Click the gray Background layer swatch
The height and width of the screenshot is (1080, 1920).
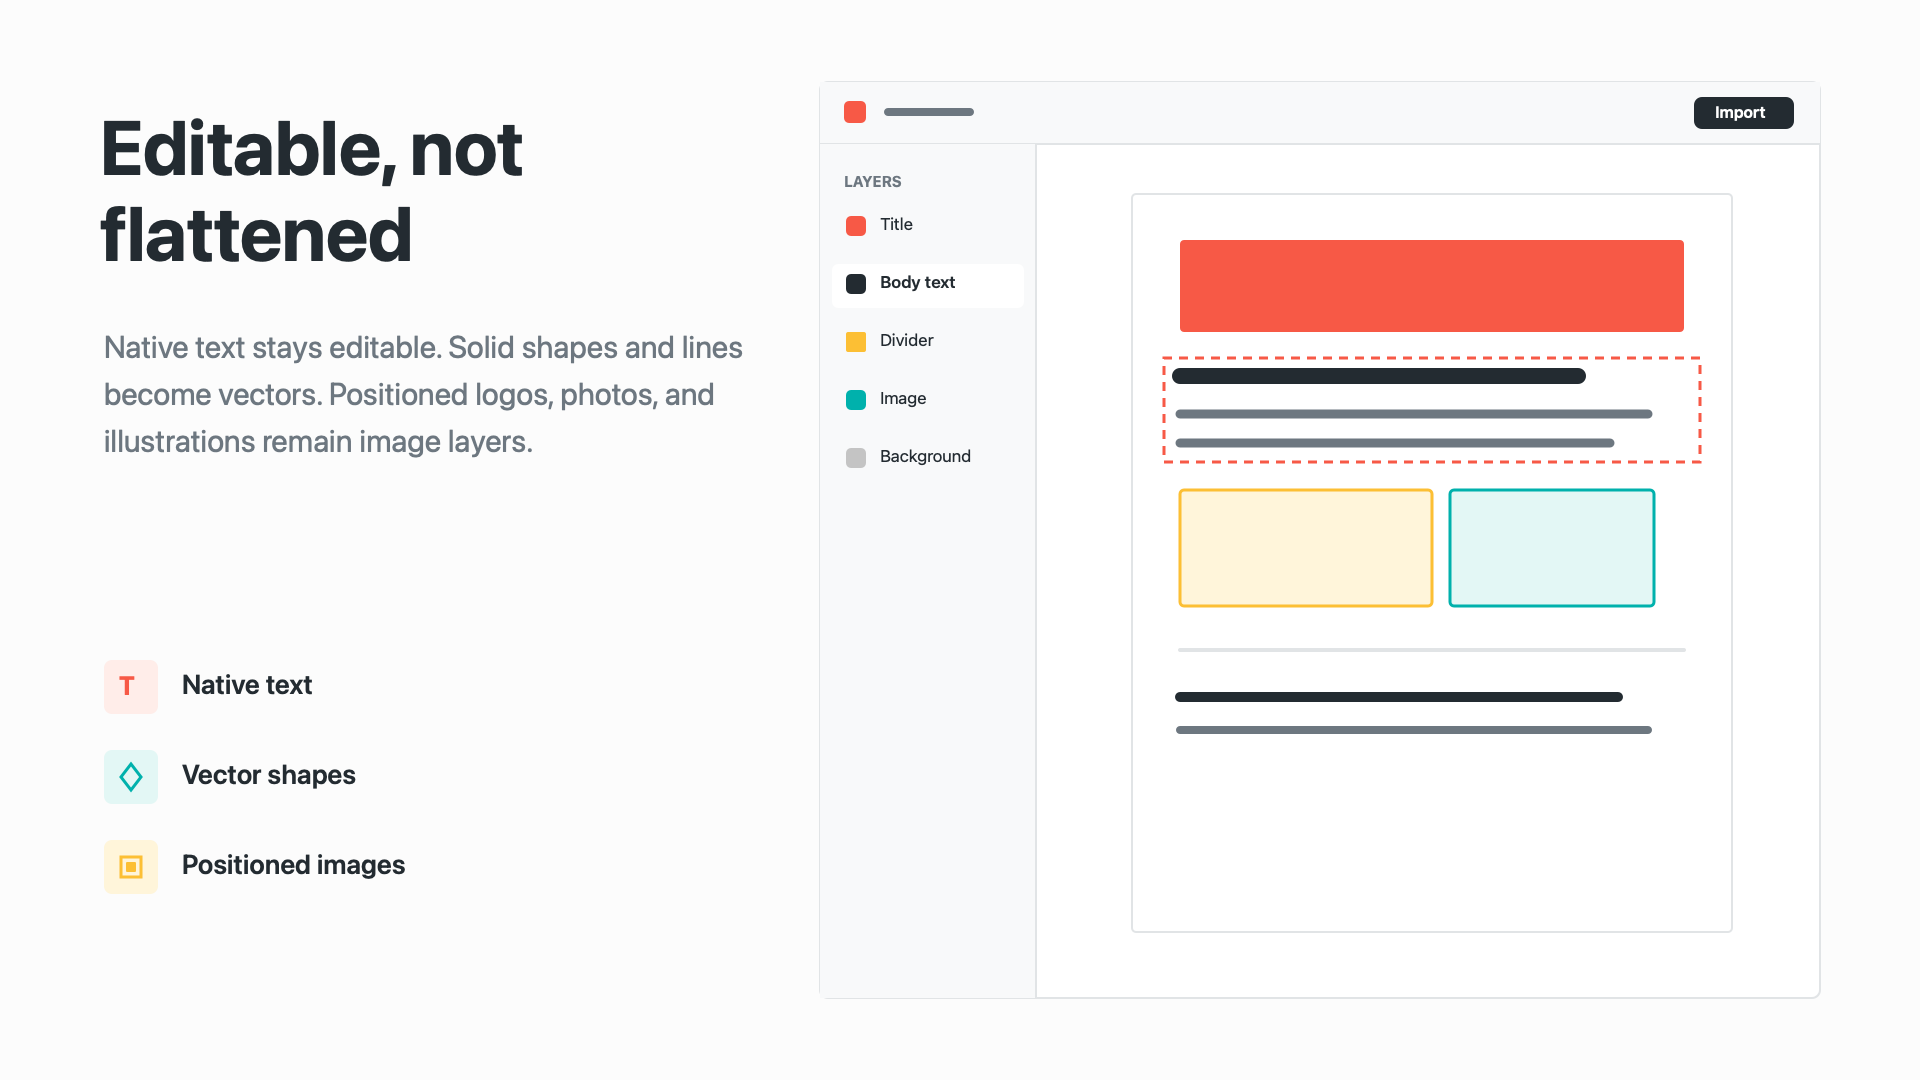click(x=856, y=458)
